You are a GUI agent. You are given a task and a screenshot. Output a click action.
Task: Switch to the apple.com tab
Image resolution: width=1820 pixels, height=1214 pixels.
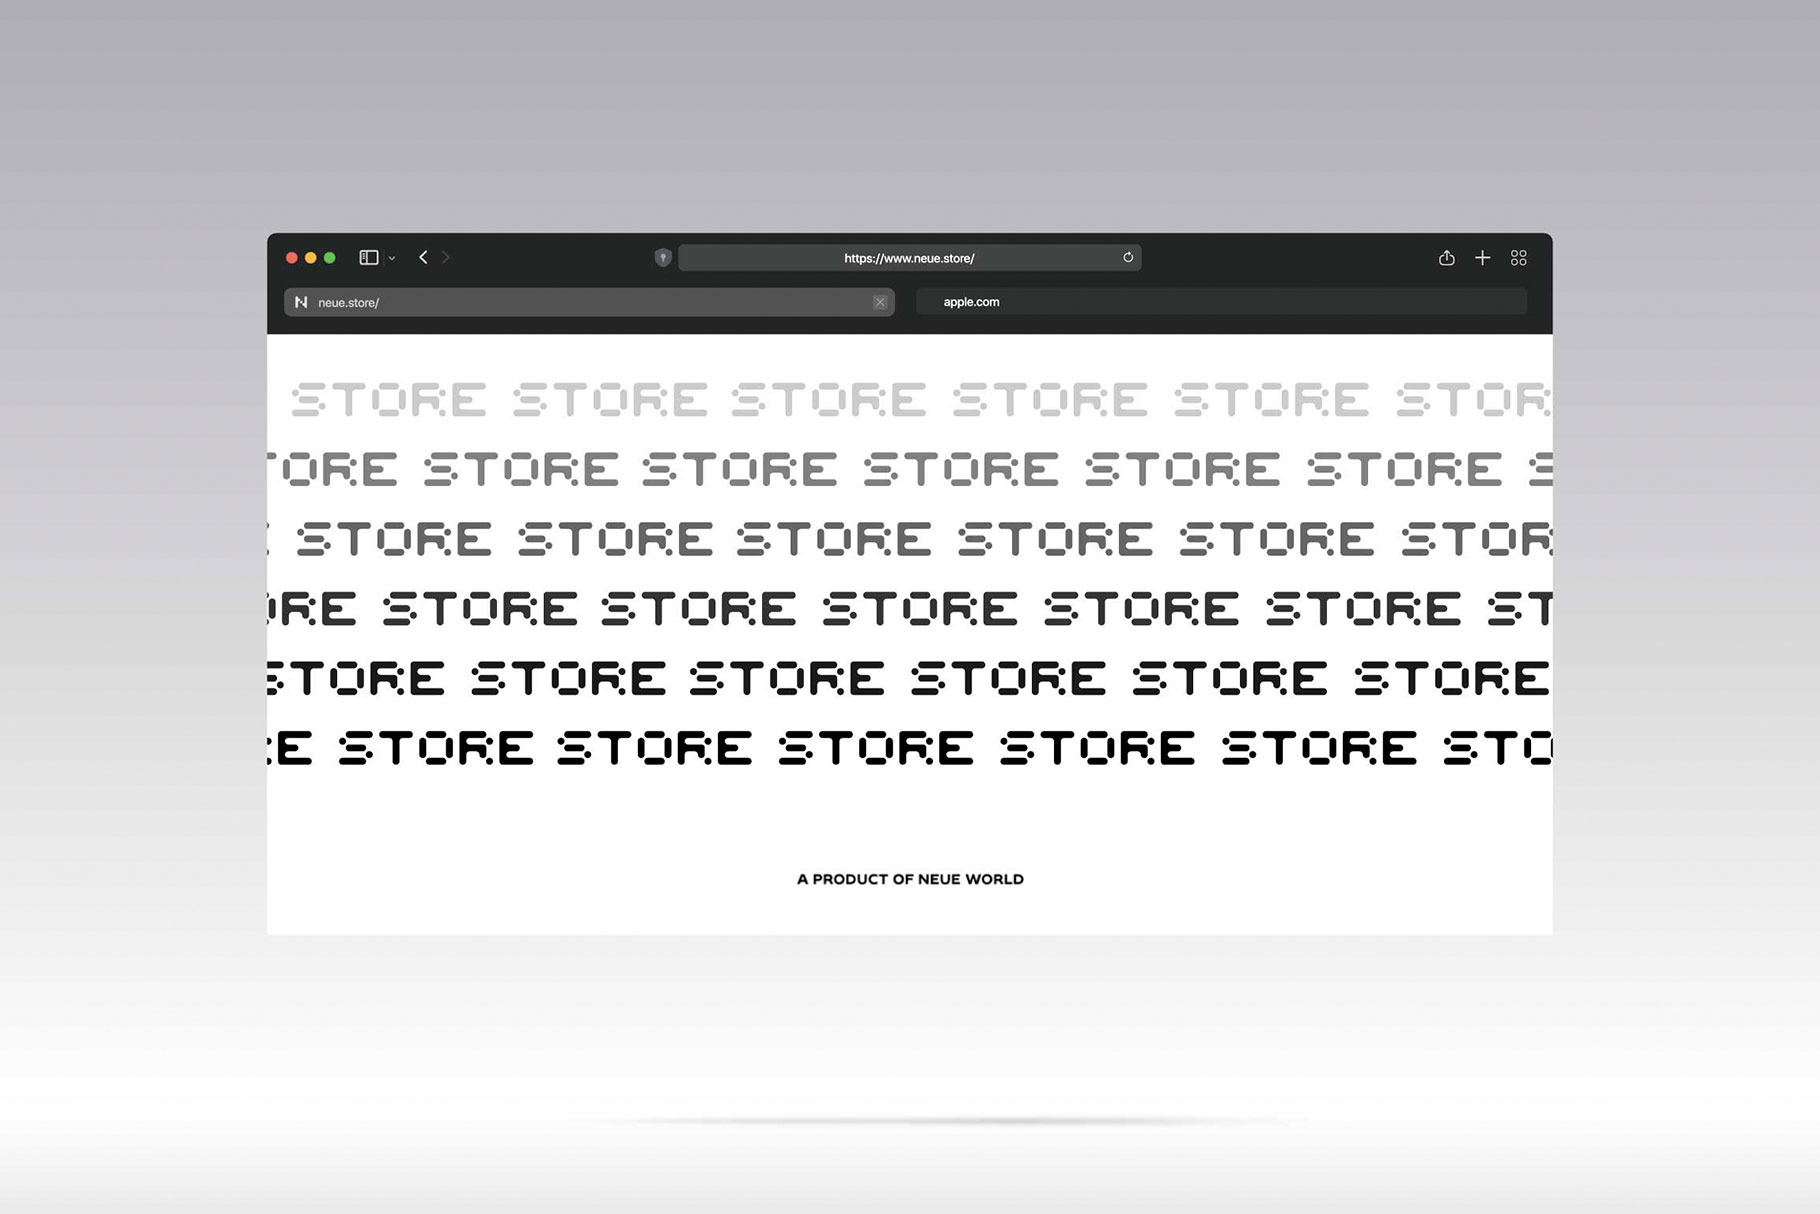1221,302
